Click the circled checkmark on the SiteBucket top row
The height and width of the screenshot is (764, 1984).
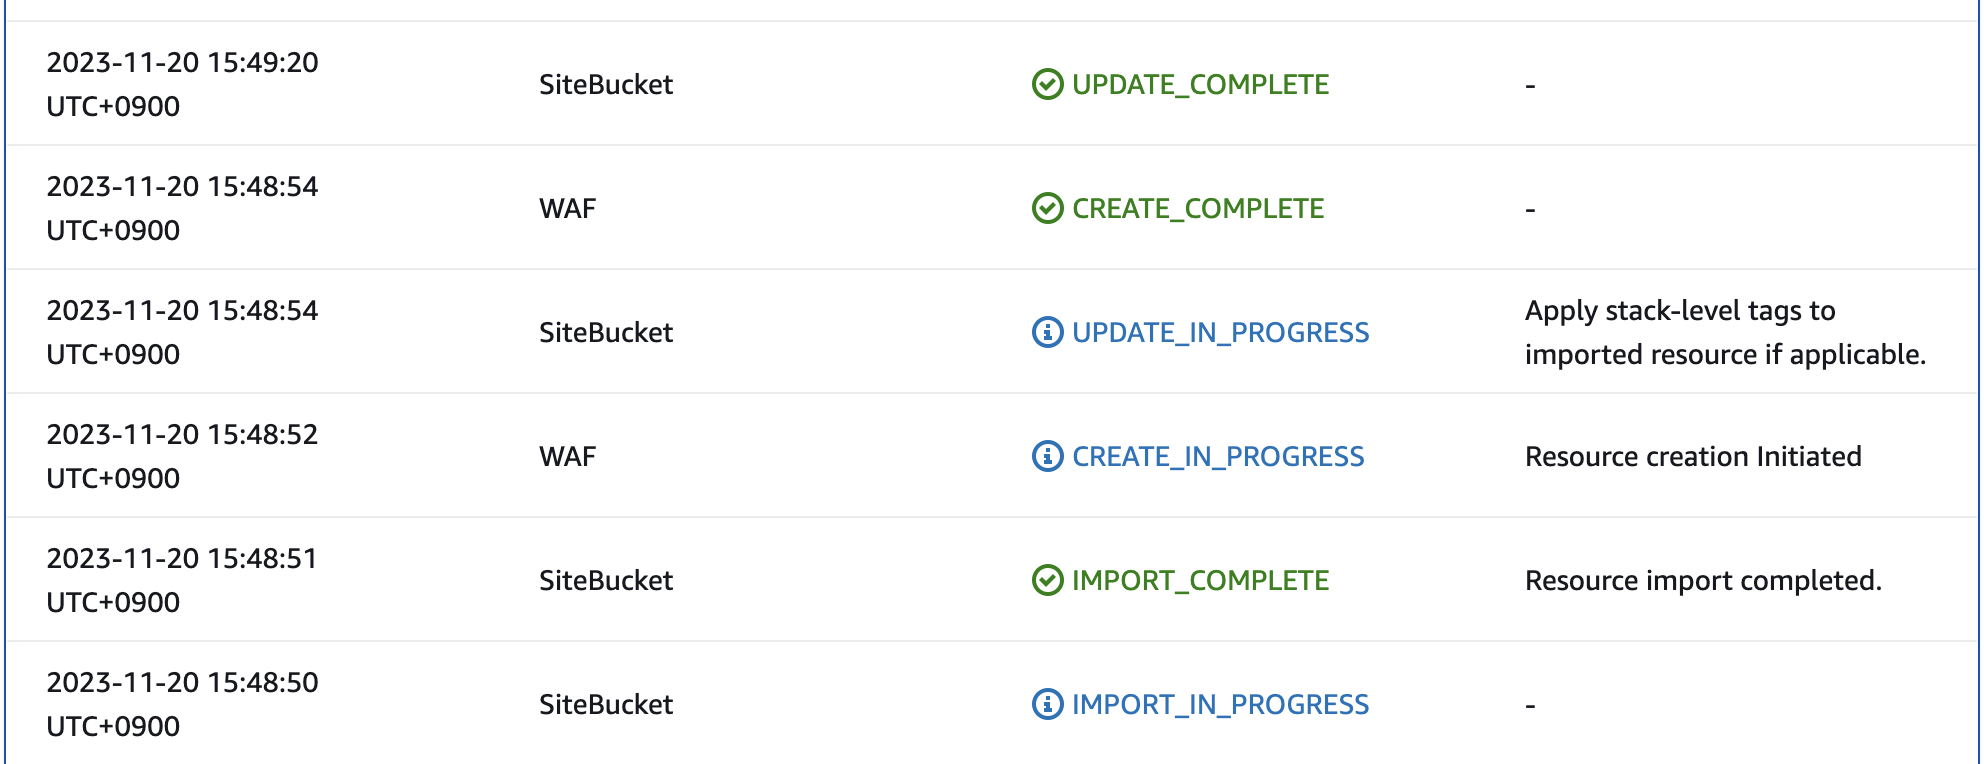click(1046, 84)
